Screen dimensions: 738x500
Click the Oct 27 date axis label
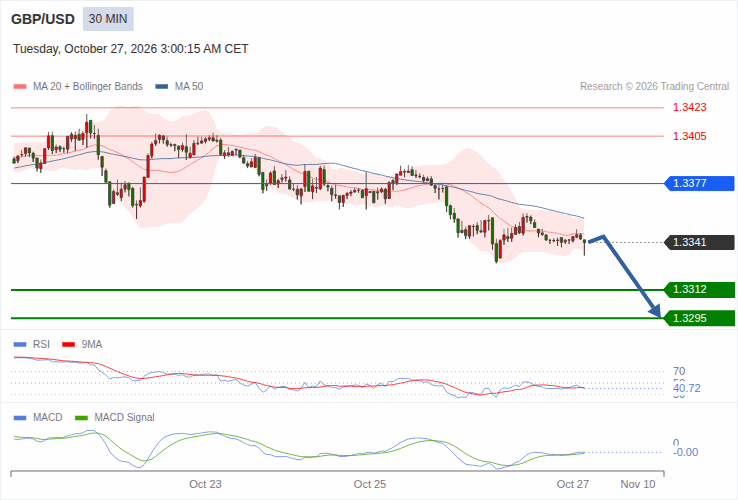tap(573, 484)
